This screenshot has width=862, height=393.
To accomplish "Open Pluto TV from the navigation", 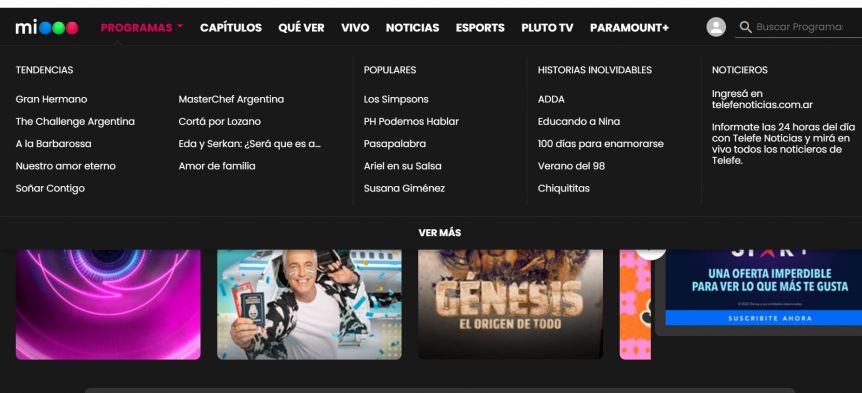I will coord(547,27).
